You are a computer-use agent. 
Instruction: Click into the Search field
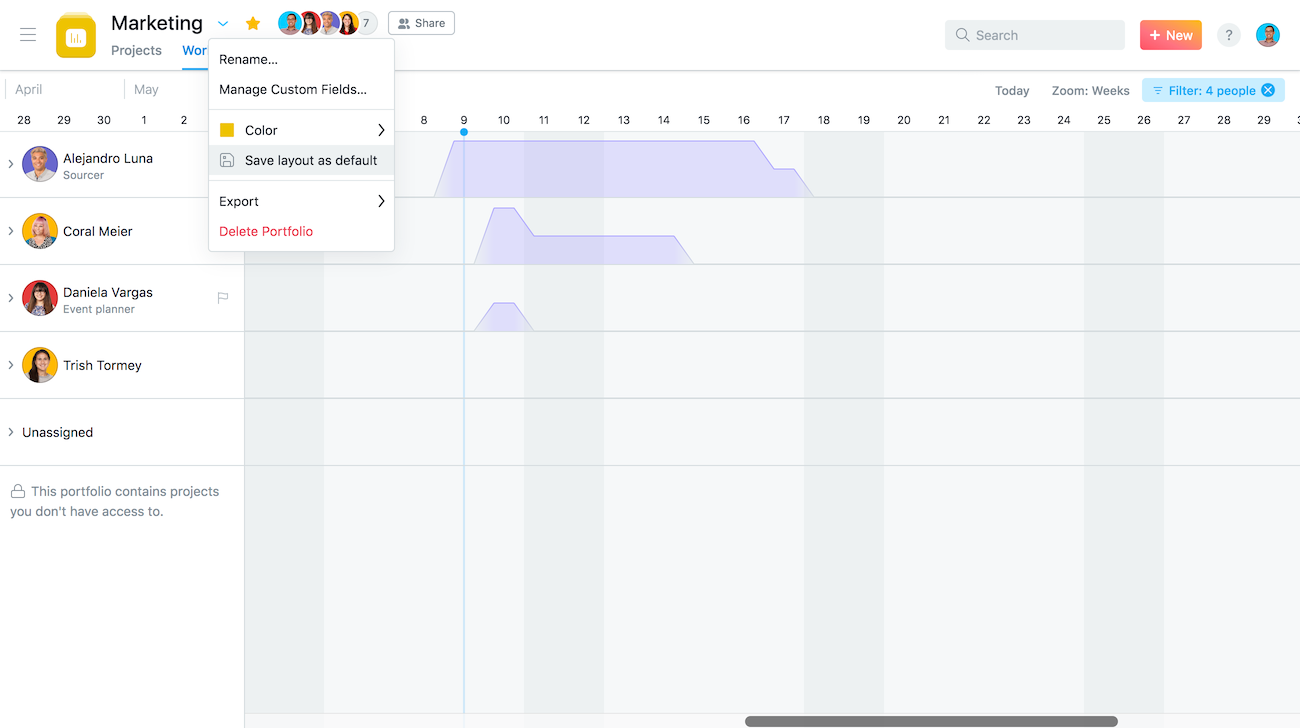coord(1035,35)
